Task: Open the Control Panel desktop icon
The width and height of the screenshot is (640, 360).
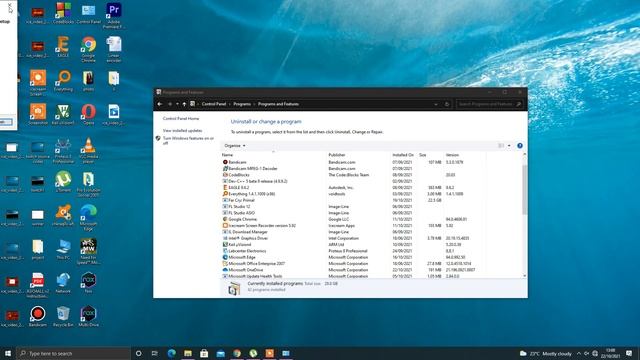Action: click(89, 13)
